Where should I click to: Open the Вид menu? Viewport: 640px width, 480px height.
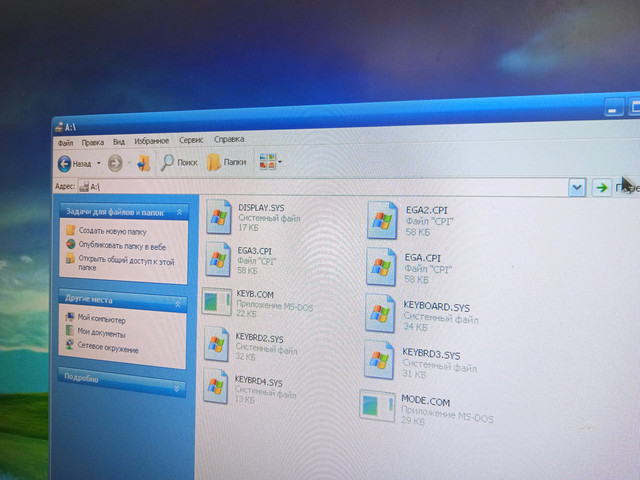point(119,142)
